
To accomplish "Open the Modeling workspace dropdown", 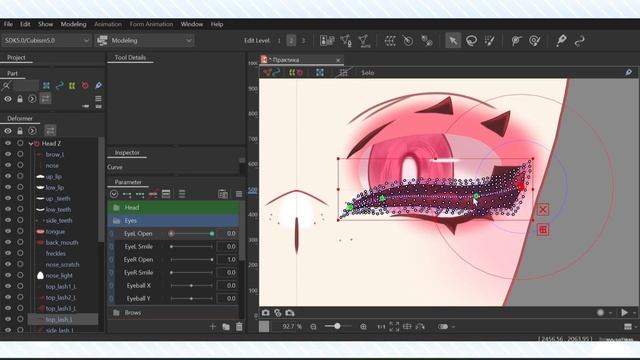I will (x=144, y=40).
